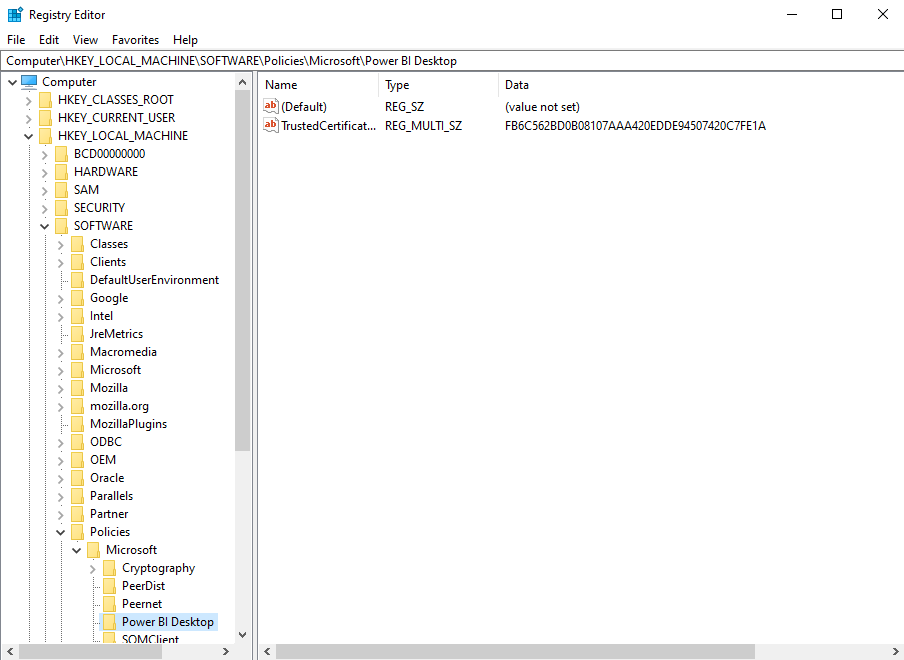Sort values by the Name column header
The image size is (904, 660).
click(300, 84)
